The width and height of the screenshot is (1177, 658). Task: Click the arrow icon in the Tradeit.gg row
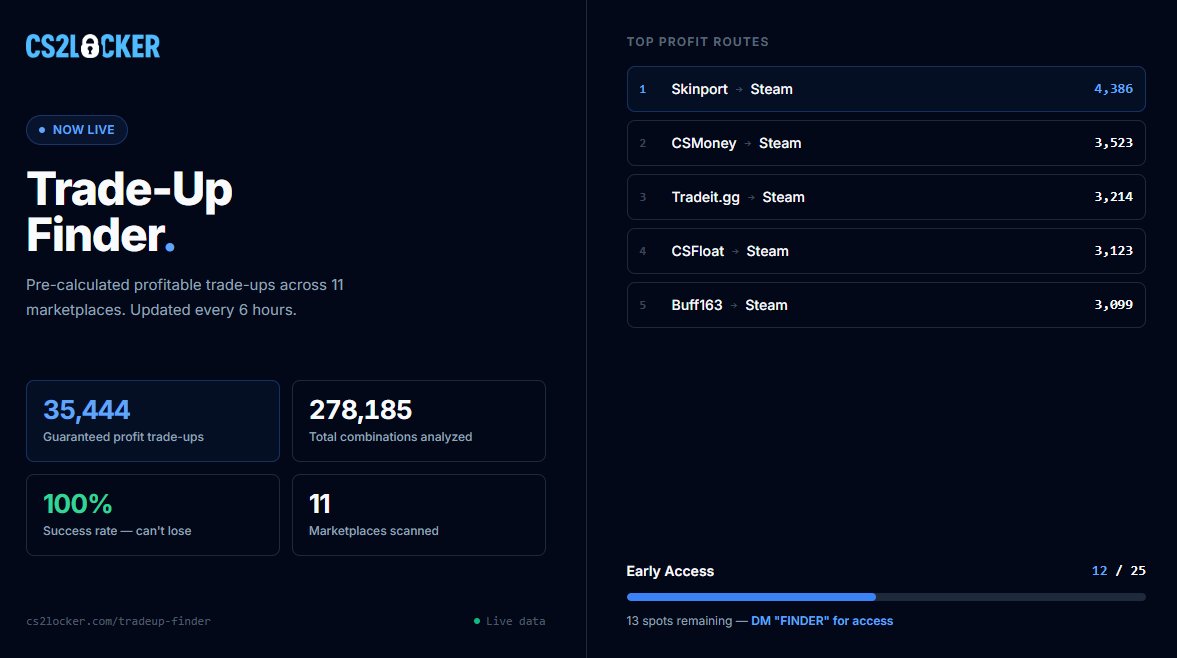tap(751, 197)
